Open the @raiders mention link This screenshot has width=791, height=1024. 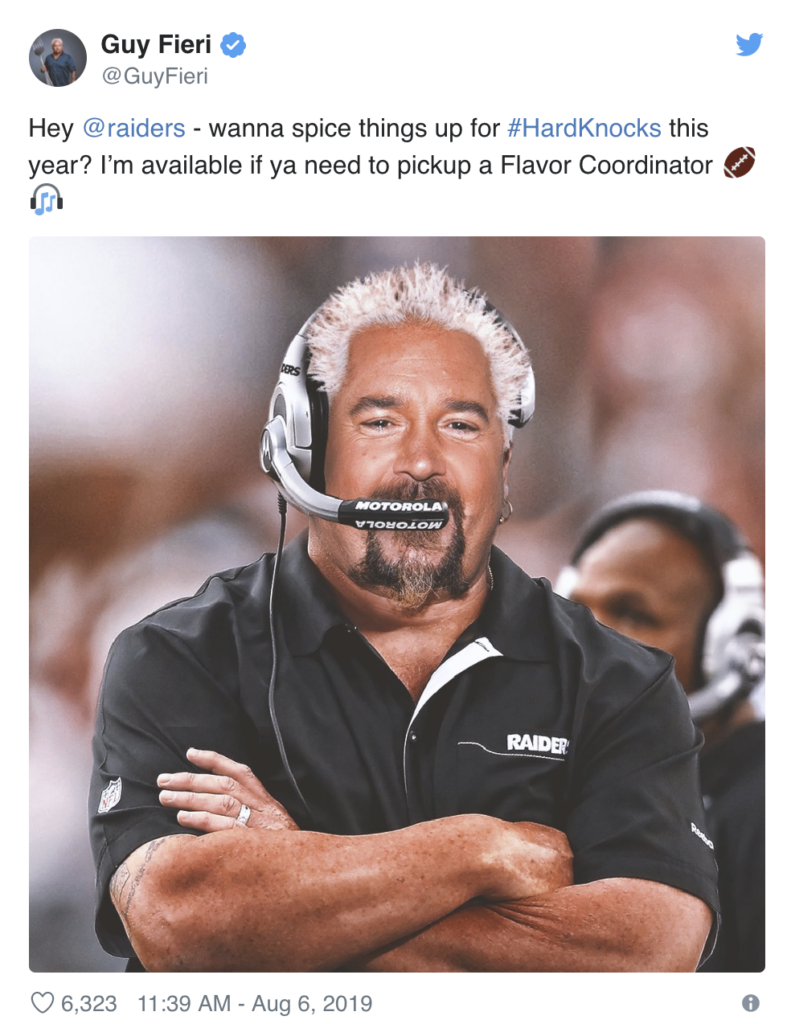[x=134, y=128]
